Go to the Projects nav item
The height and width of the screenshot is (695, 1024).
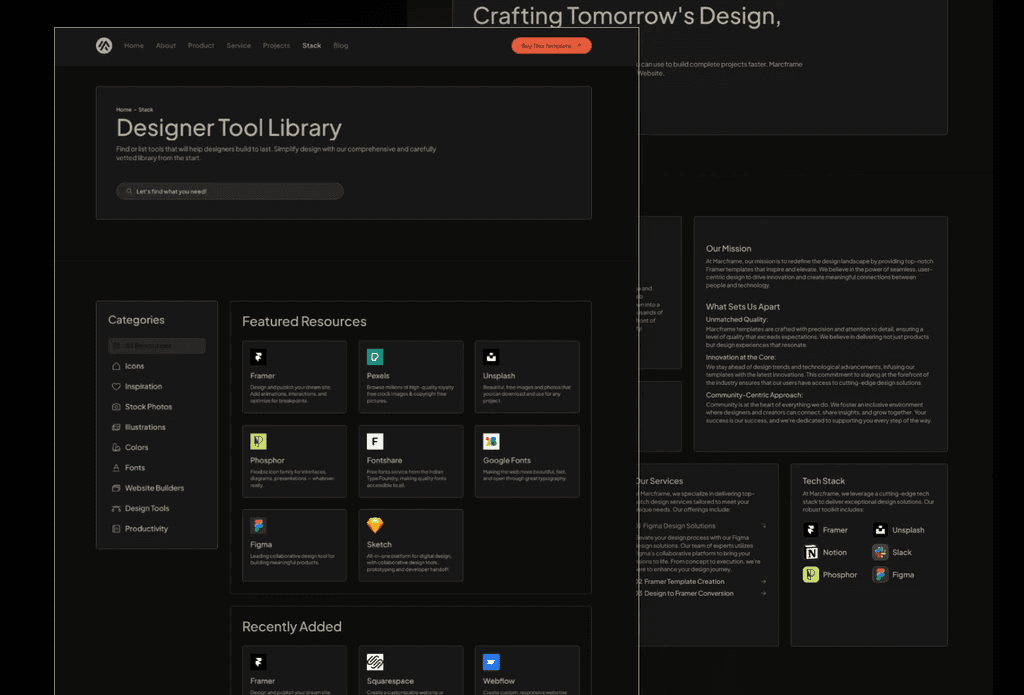pyautogui.click(x=276, y=46)
